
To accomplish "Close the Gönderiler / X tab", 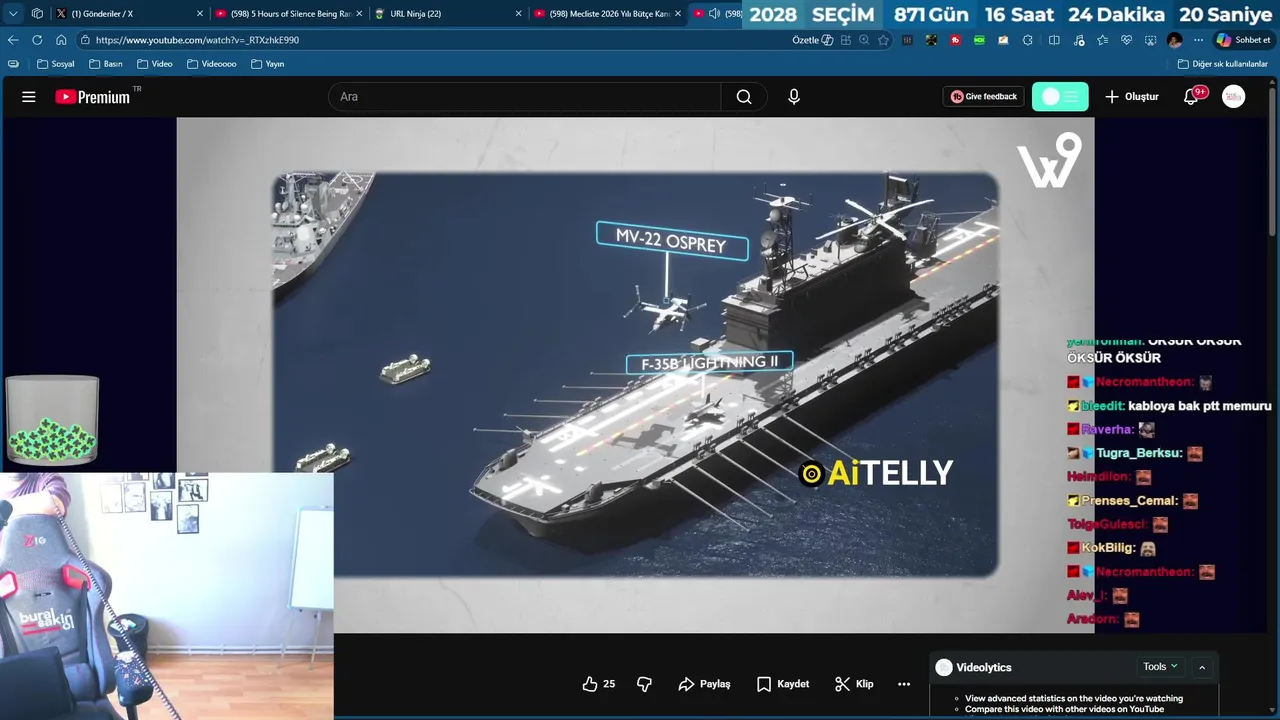I will (x=200, y=14).
